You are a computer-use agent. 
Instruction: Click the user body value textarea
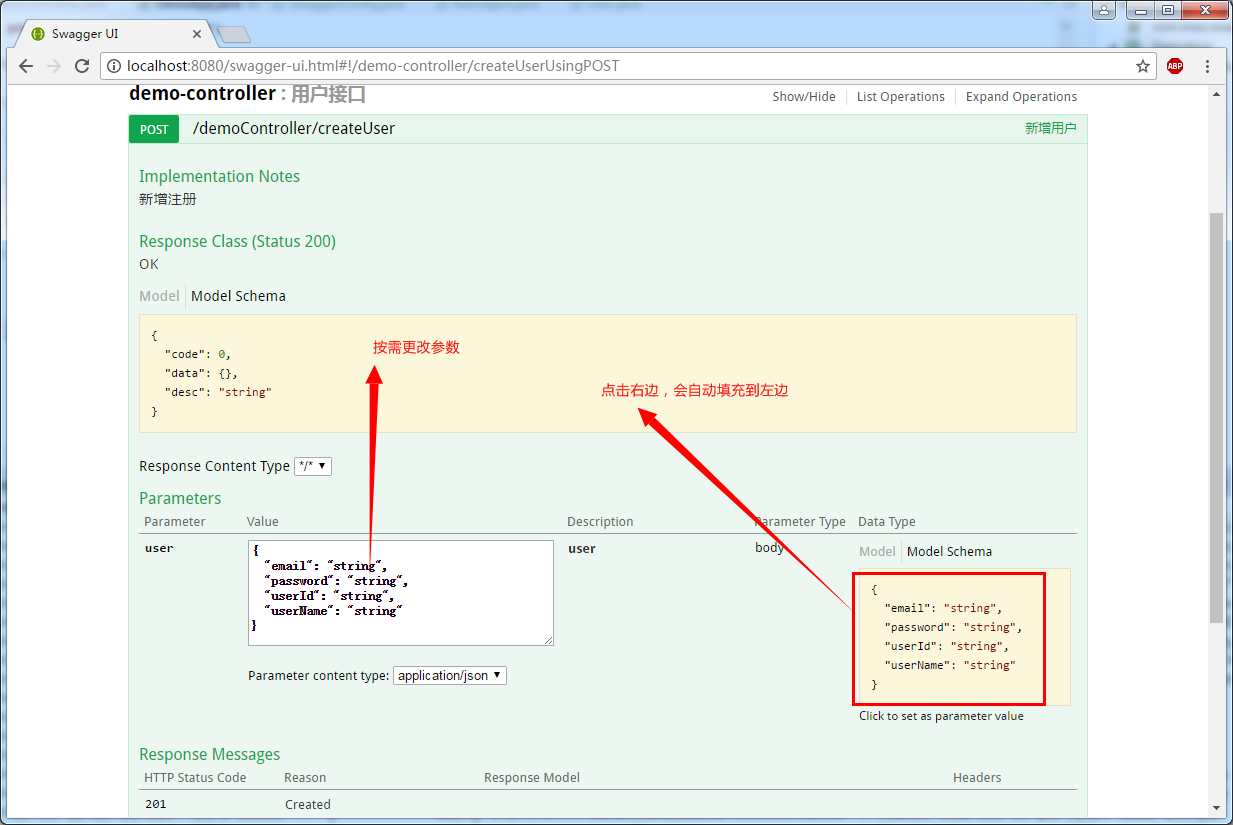401,593
